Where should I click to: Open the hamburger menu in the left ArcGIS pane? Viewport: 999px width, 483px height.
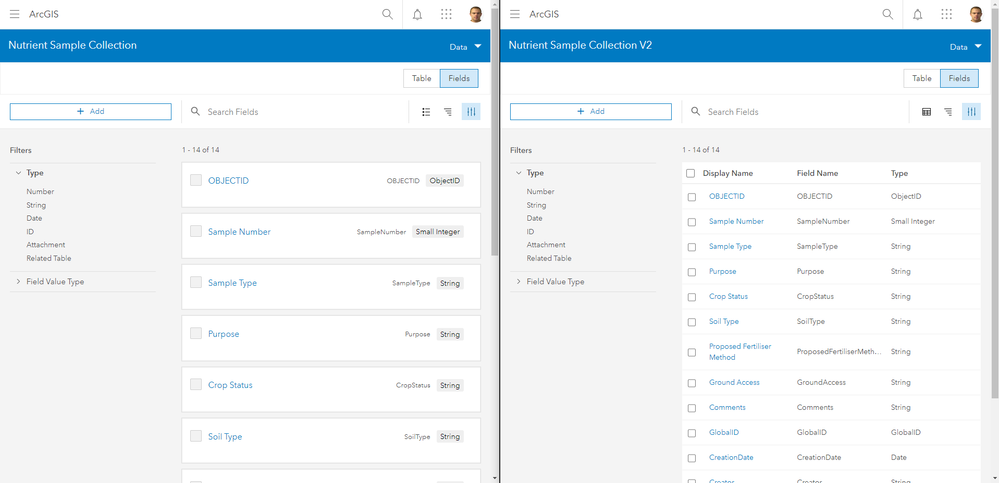point(14,14)
